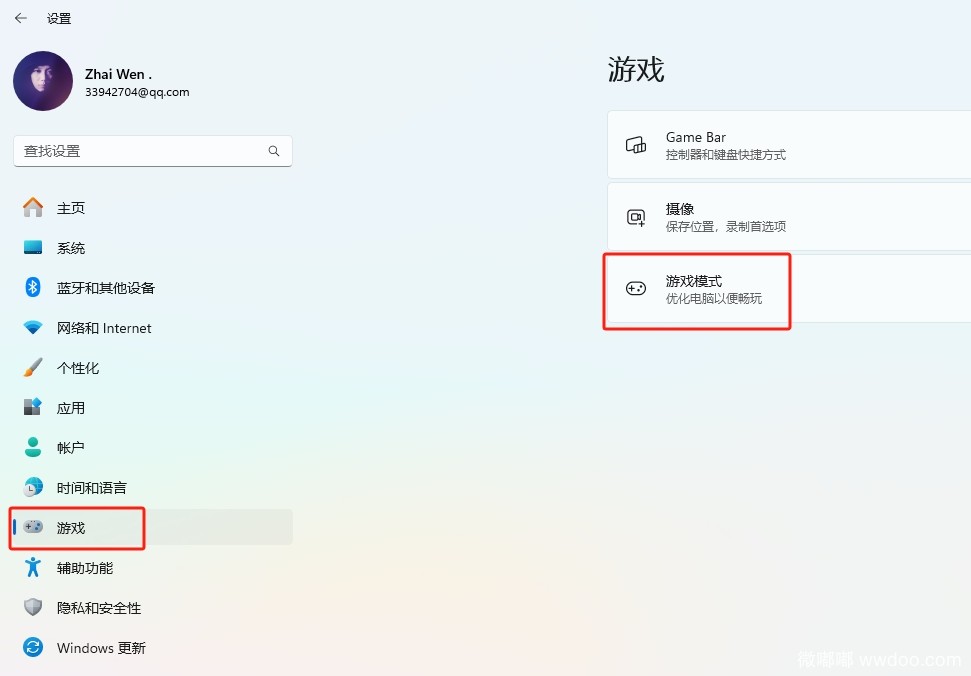This screenshot has width=971, height=676.
Task: Open the 摄像 capture settings
Action: (789, 217)
